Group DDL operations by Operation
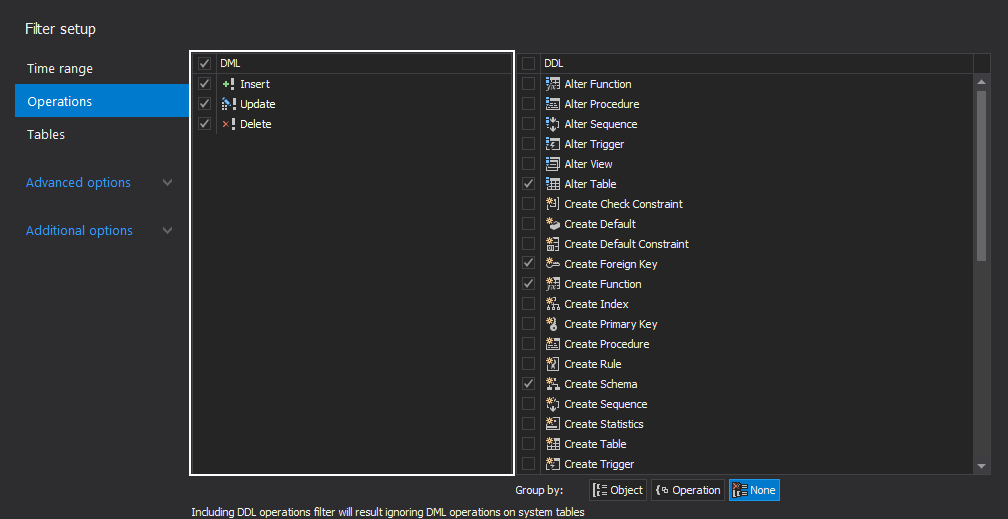1008x519 pixels. click(688, 490)
